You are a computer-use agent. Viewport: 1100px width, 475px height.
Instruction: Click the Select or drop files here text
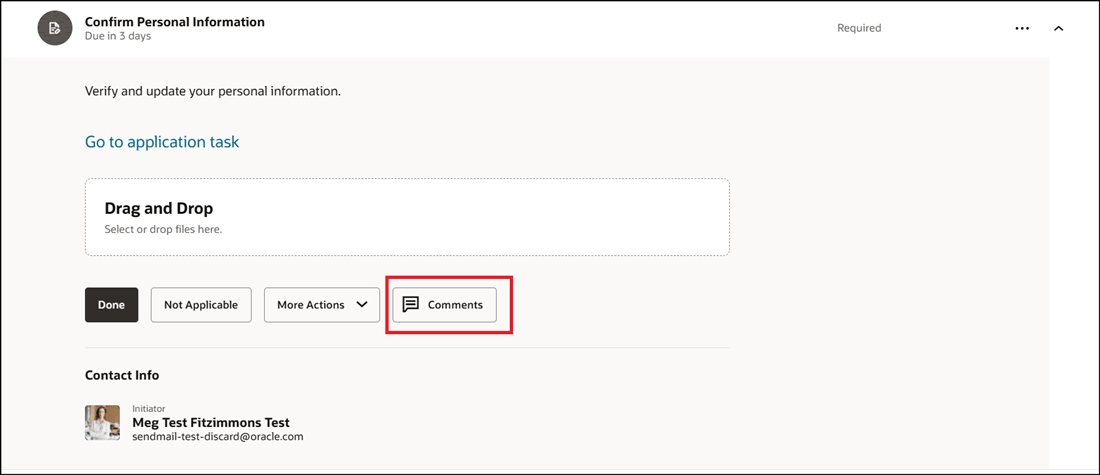click(x=163, y=229)
